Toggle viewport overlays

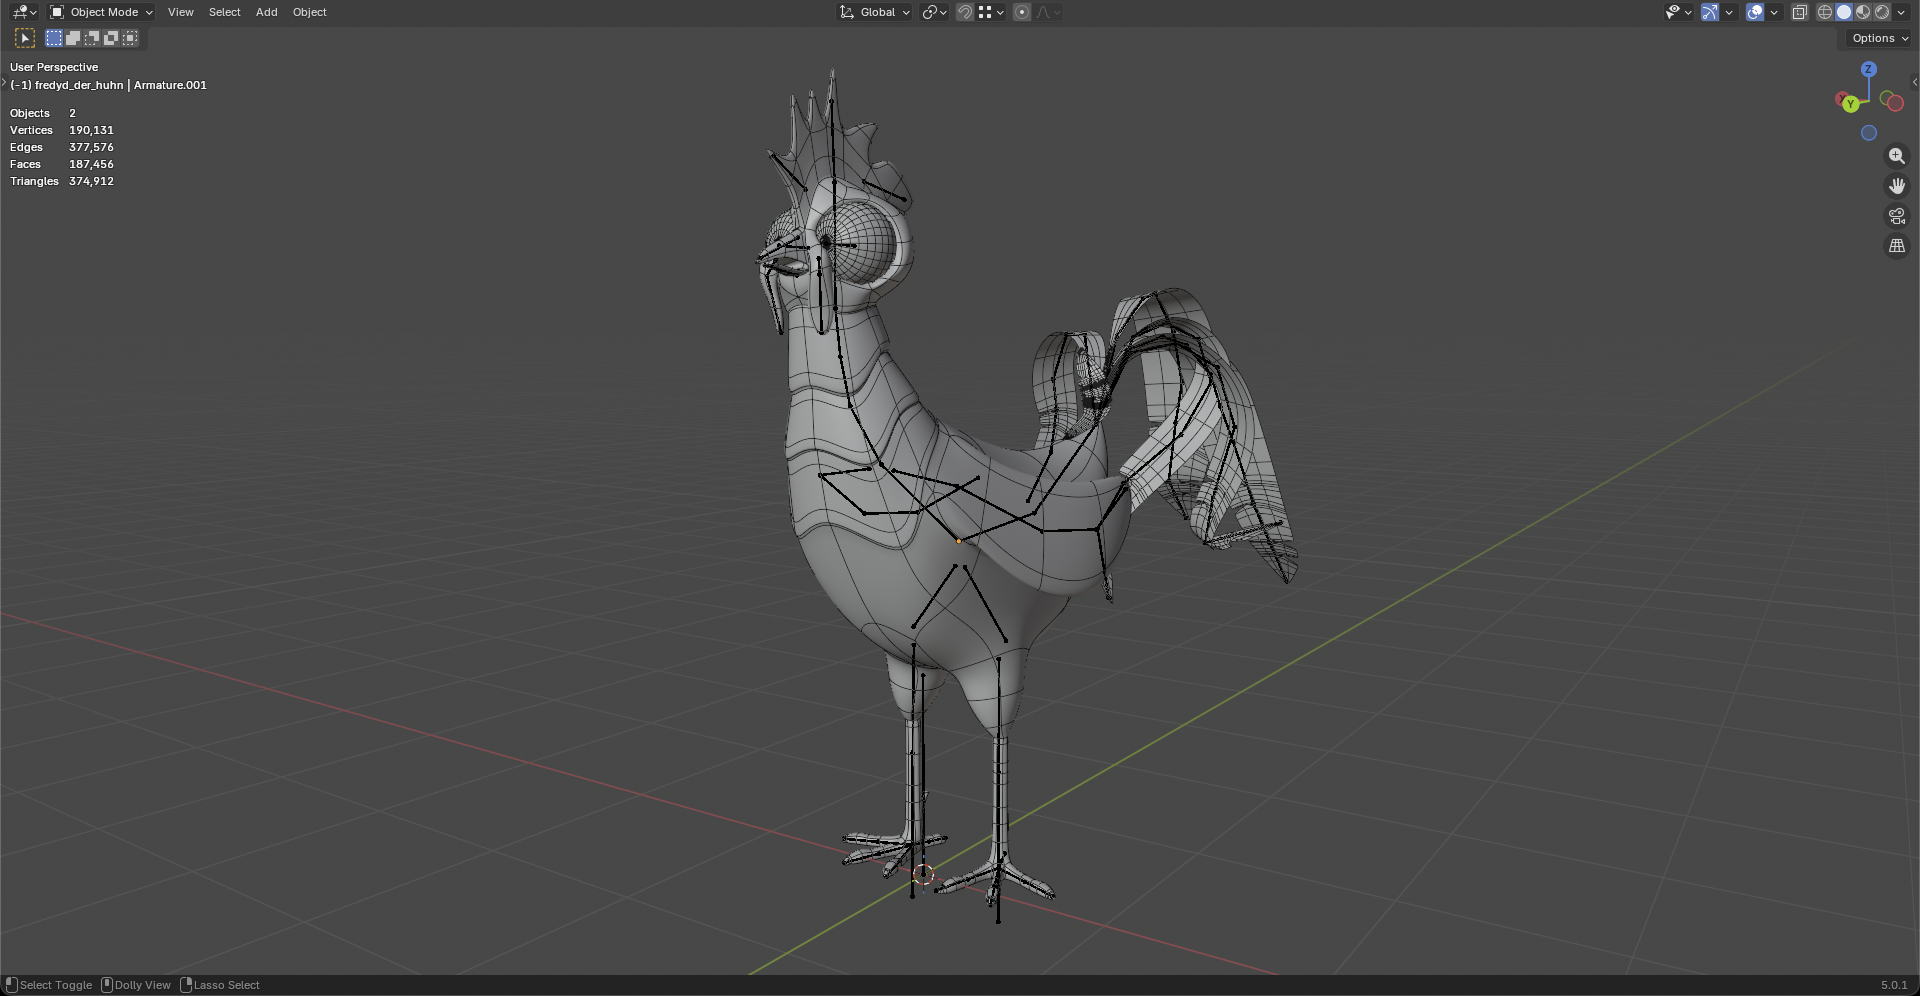[x=1755, y=12]
